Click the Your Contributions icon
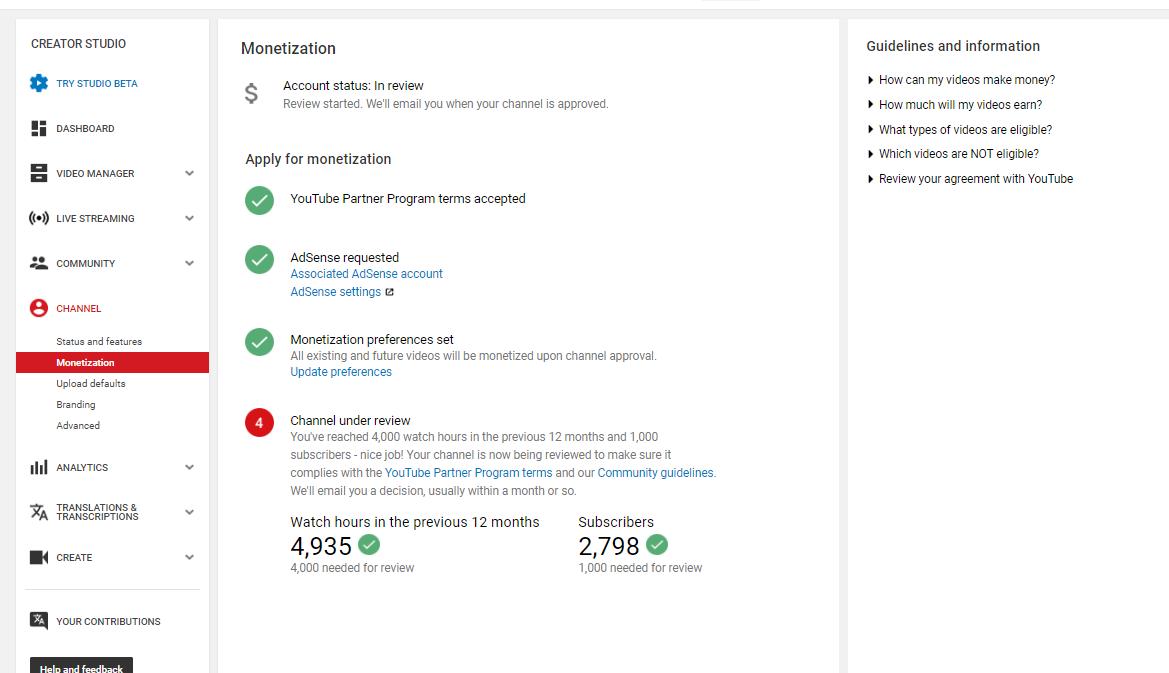 tap(39, 620)
